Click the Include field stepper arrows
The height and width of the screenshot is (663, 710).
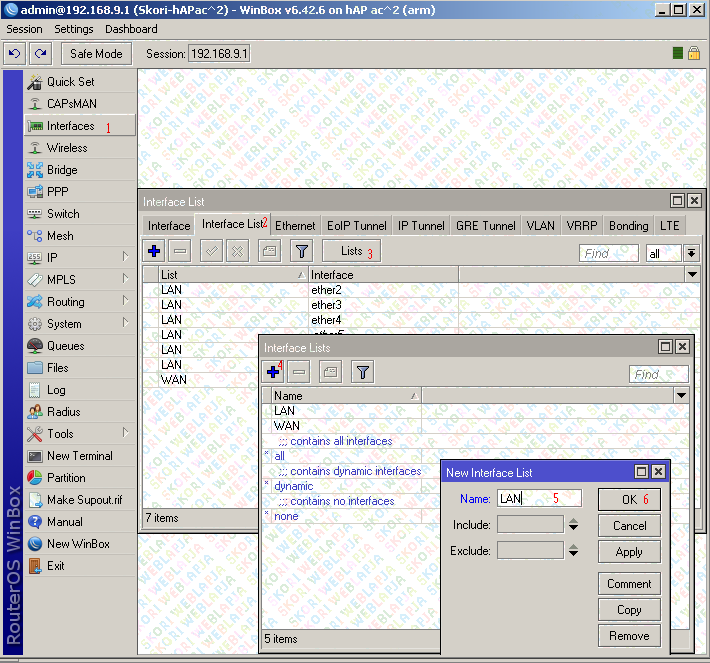click(573, 525)
